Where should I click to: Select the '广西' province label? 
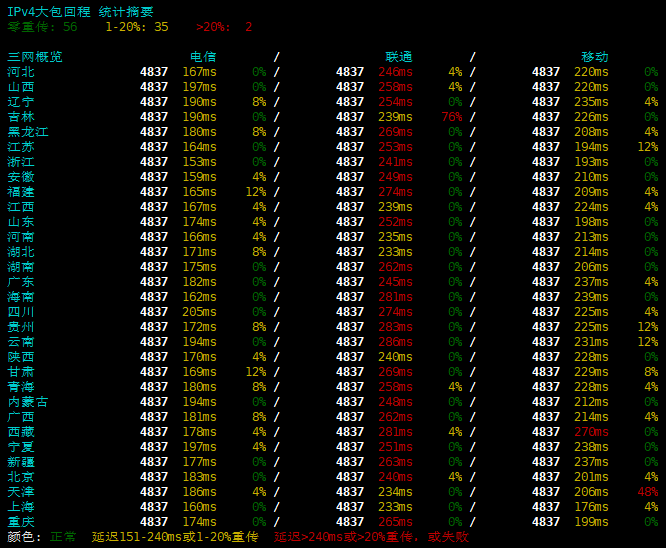coord(21,417)
